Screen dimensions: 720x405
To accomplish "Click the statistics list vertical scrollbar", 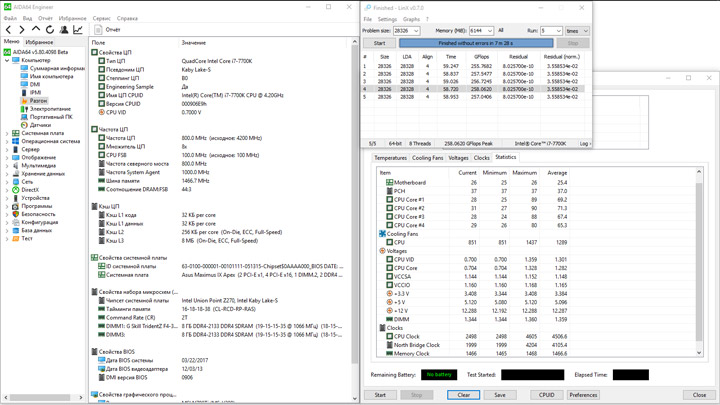I will [x=699, y=260].
